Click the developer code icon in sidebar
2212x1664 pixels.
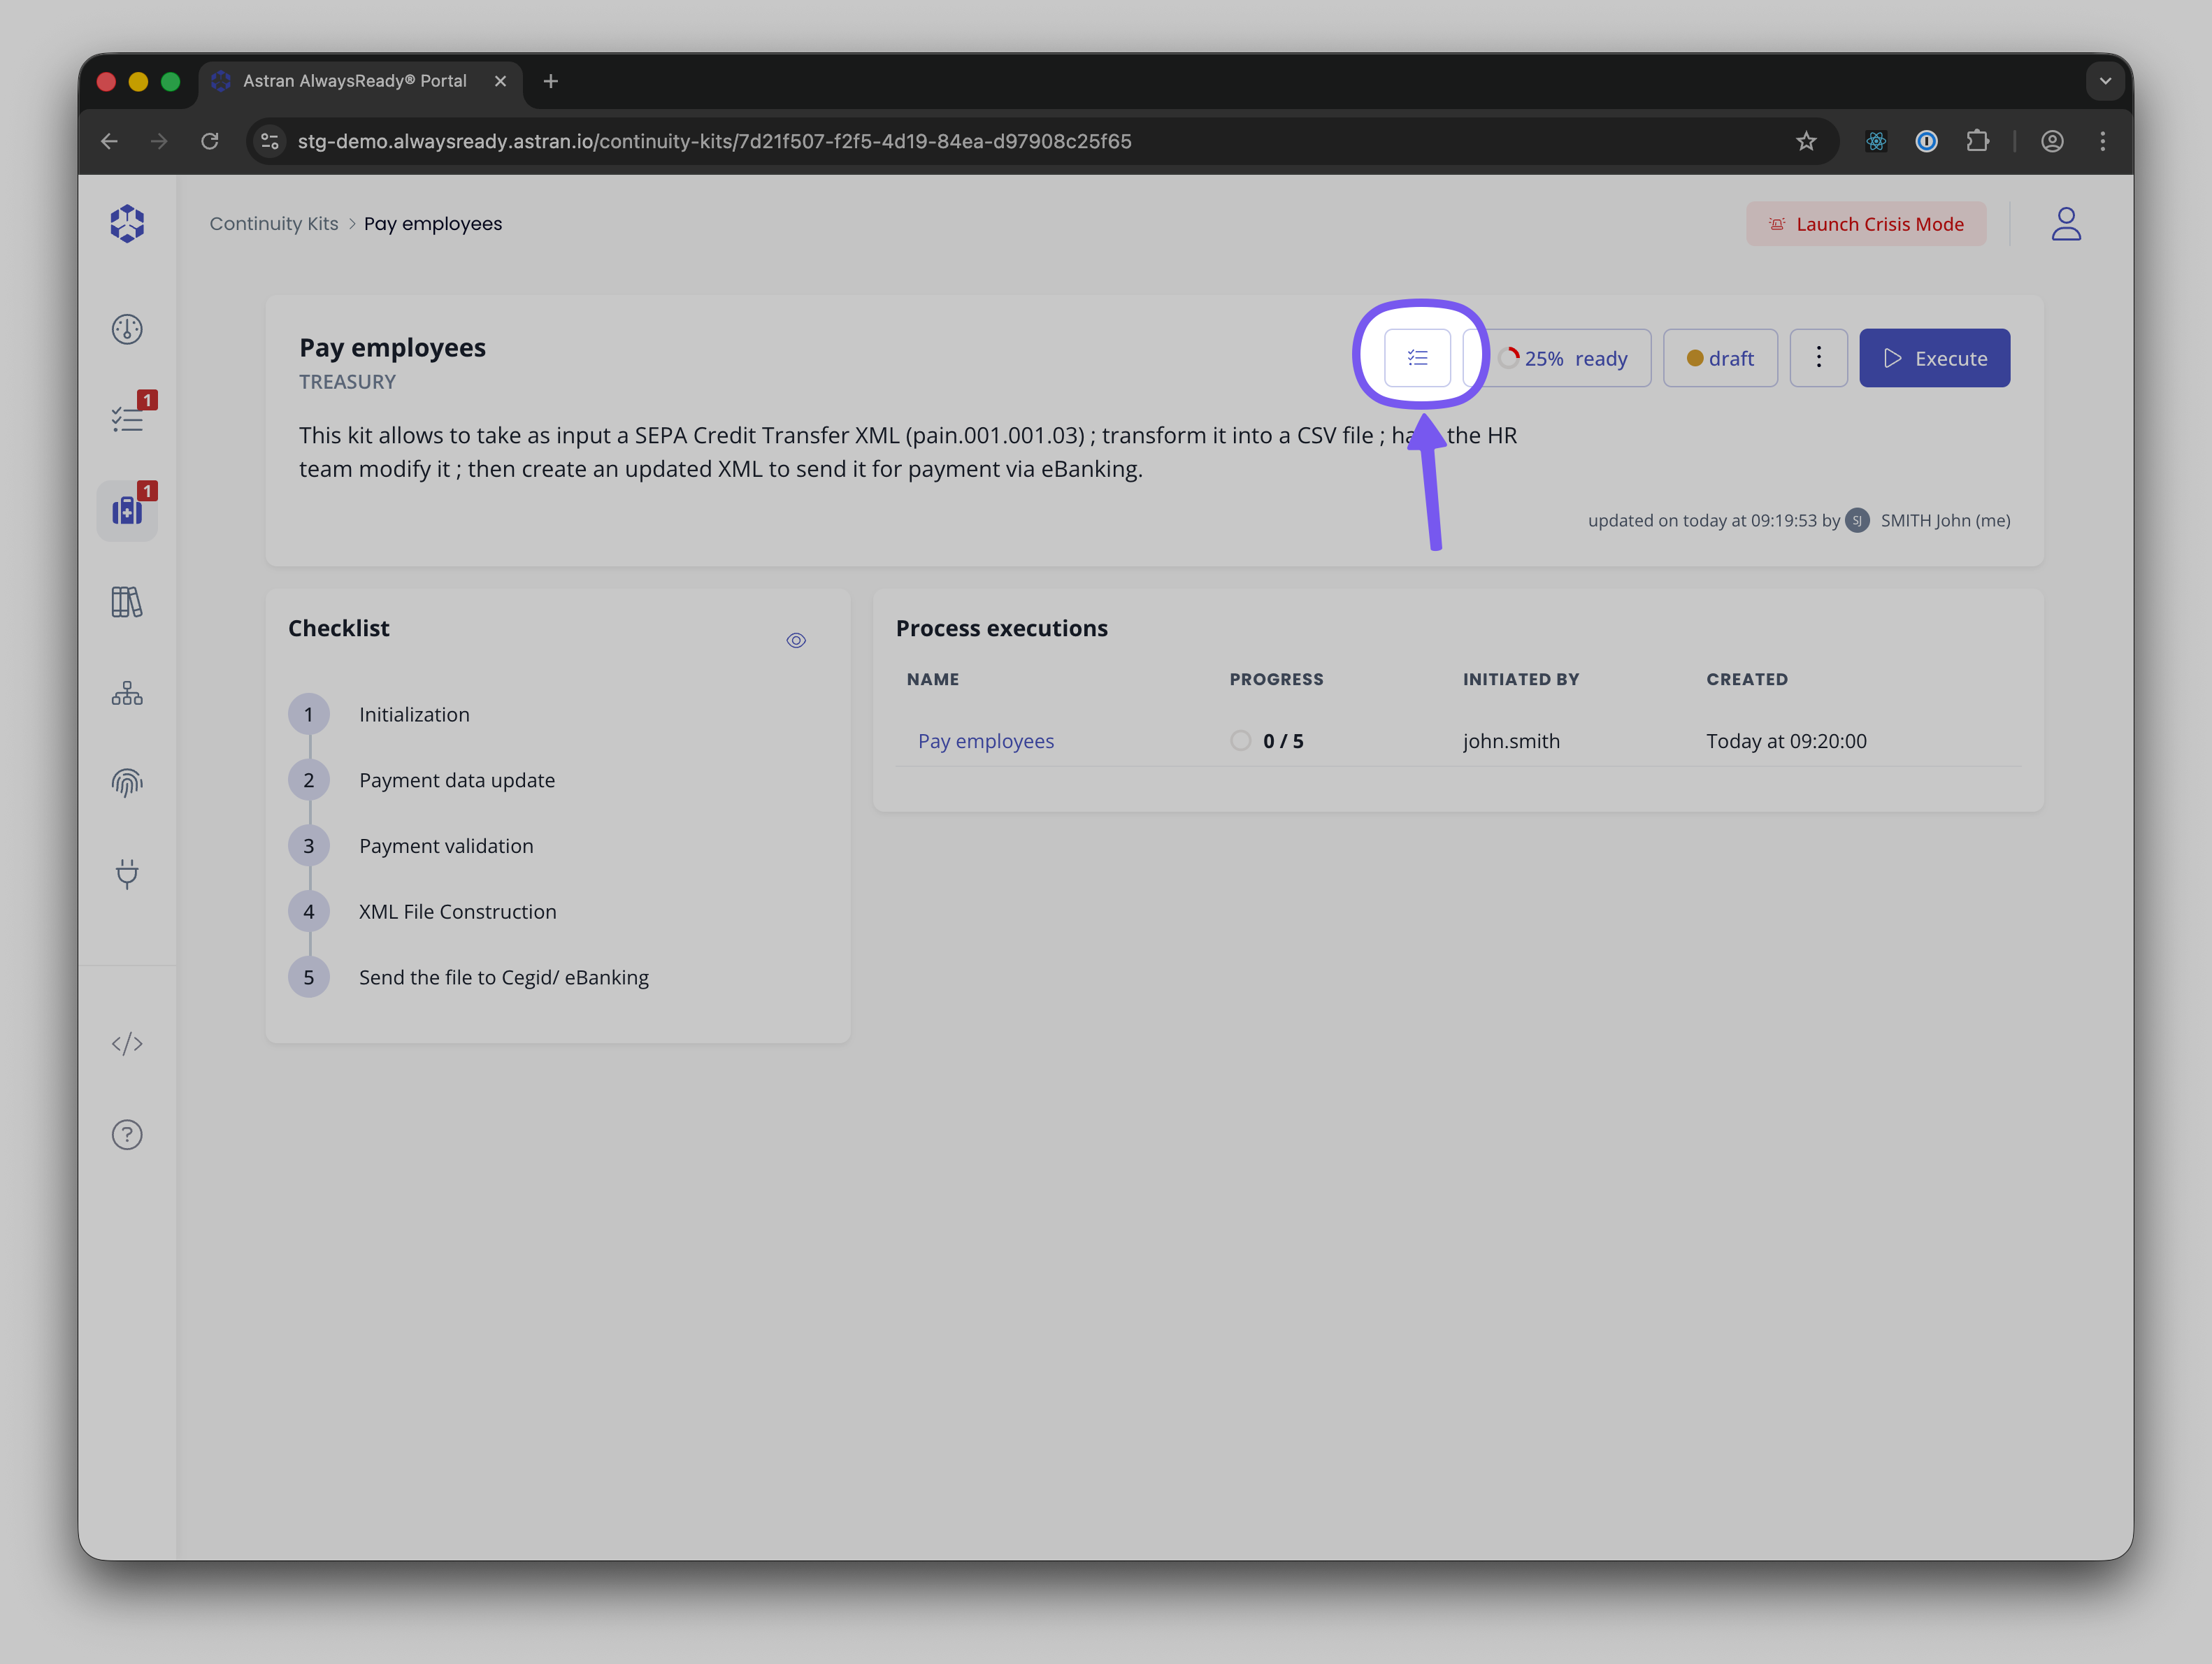pos(127,1043)
